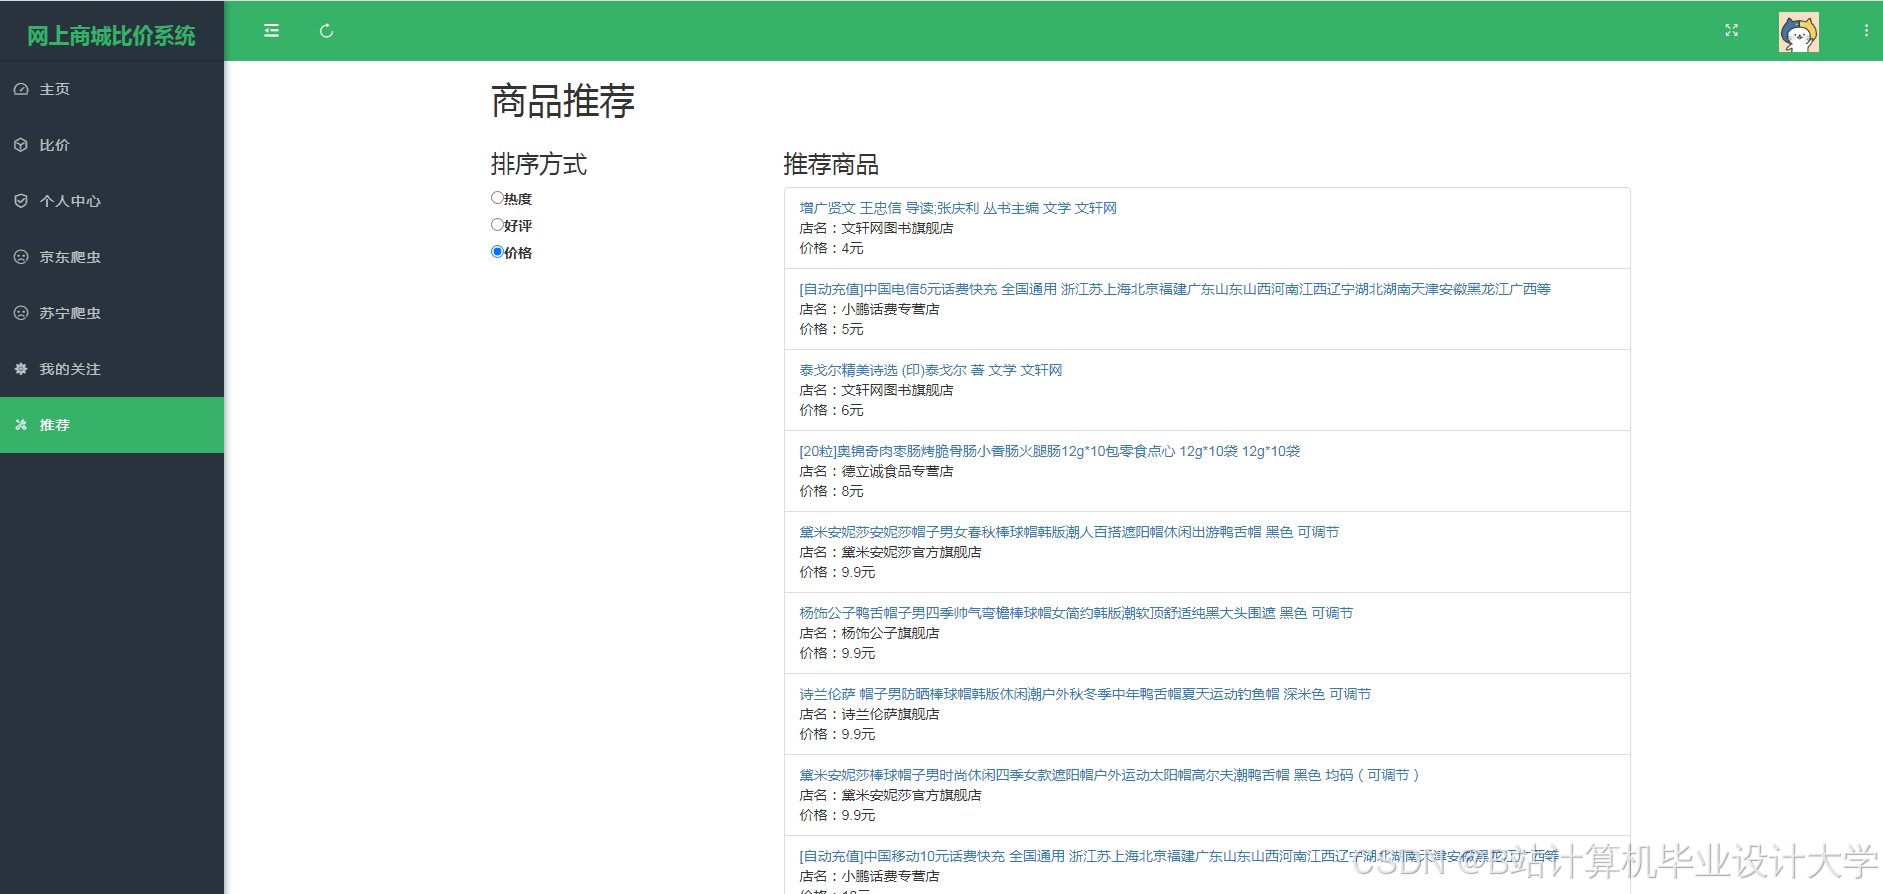Click the 苏宁爬虫 face icon
Image resolution: width=1883 pixels, height=894 pixels.
[21, 313]
